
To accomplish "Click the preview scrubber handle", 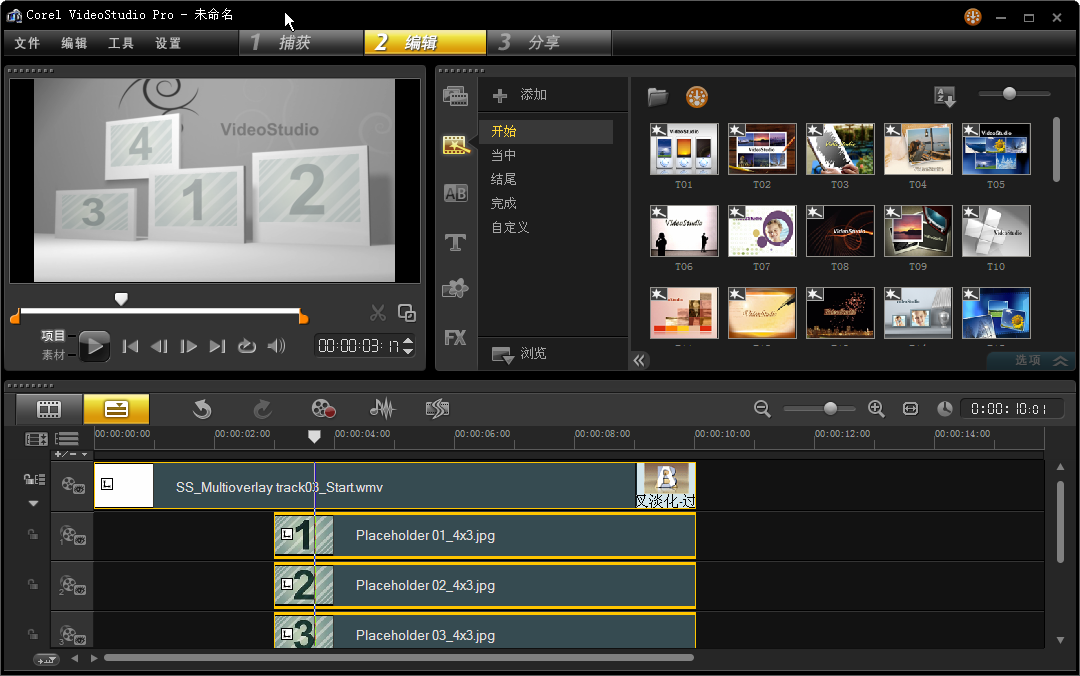I will point(121,299).
